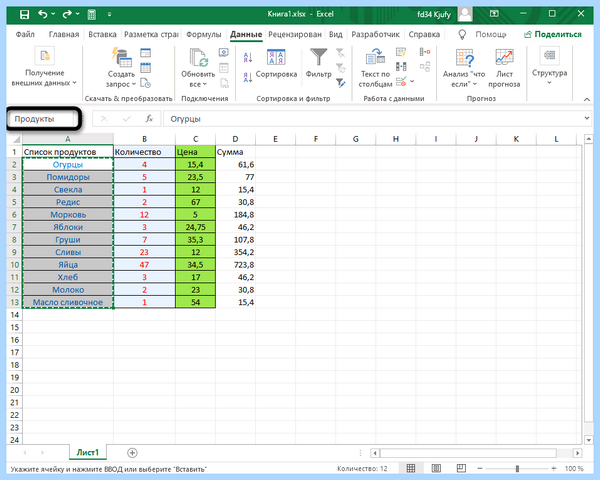Open What-If Analysis (Анализ что если)
This screenshot has width=600, height=480.
point(464,68)
